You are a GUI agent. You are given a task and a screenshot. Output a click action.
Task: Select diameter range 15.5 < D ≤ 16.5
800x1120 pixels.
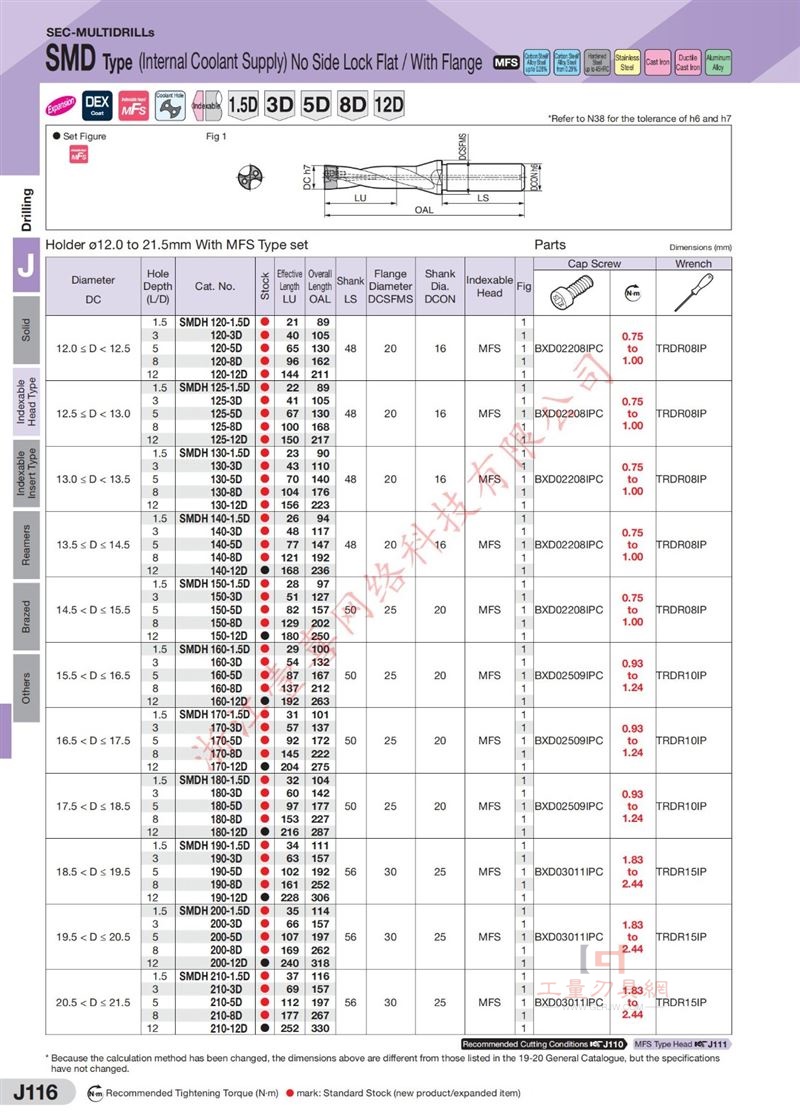94,675
